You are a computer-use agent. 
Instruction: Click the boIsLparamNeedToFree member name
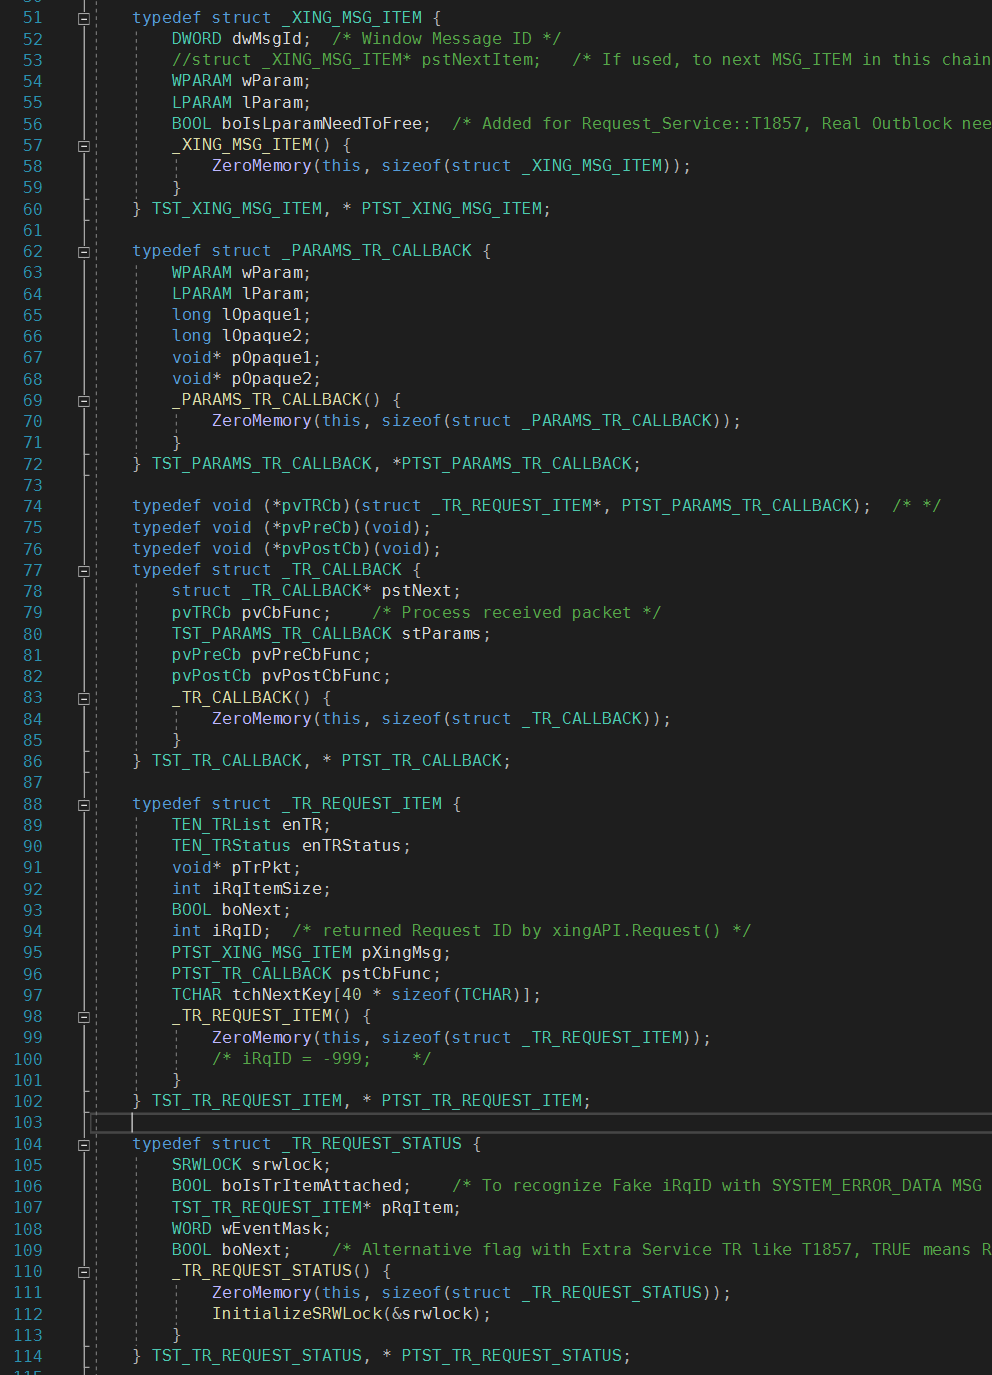322,124
